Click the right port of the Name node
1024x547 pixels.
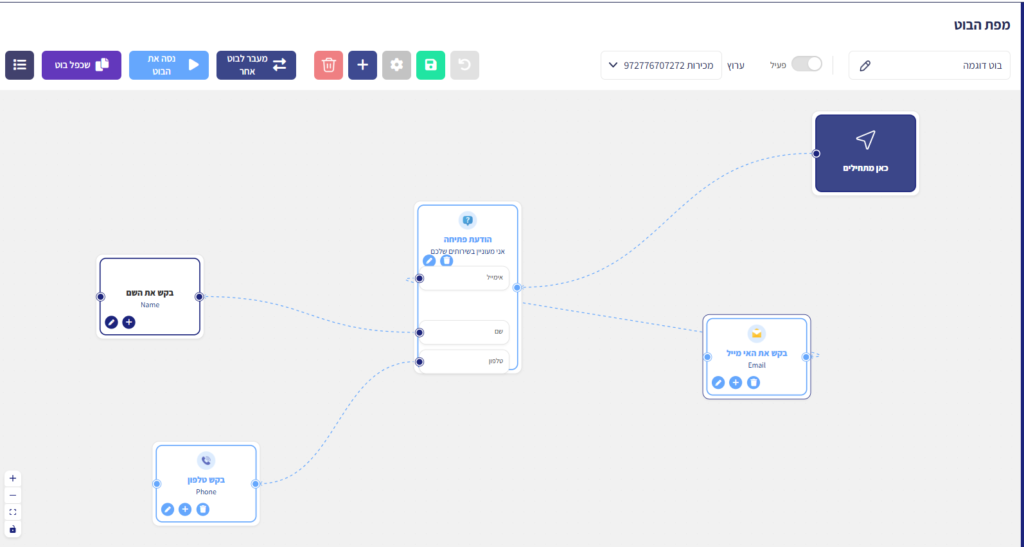(199, 297)
